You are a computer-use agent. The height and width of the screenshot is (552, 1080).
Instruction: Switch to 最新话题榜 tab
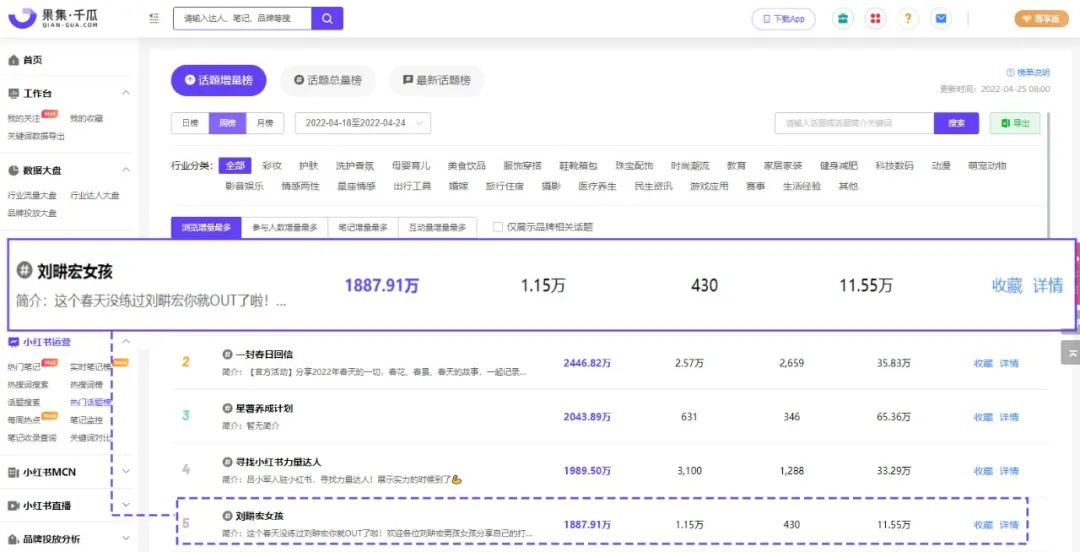coord(437,81)
